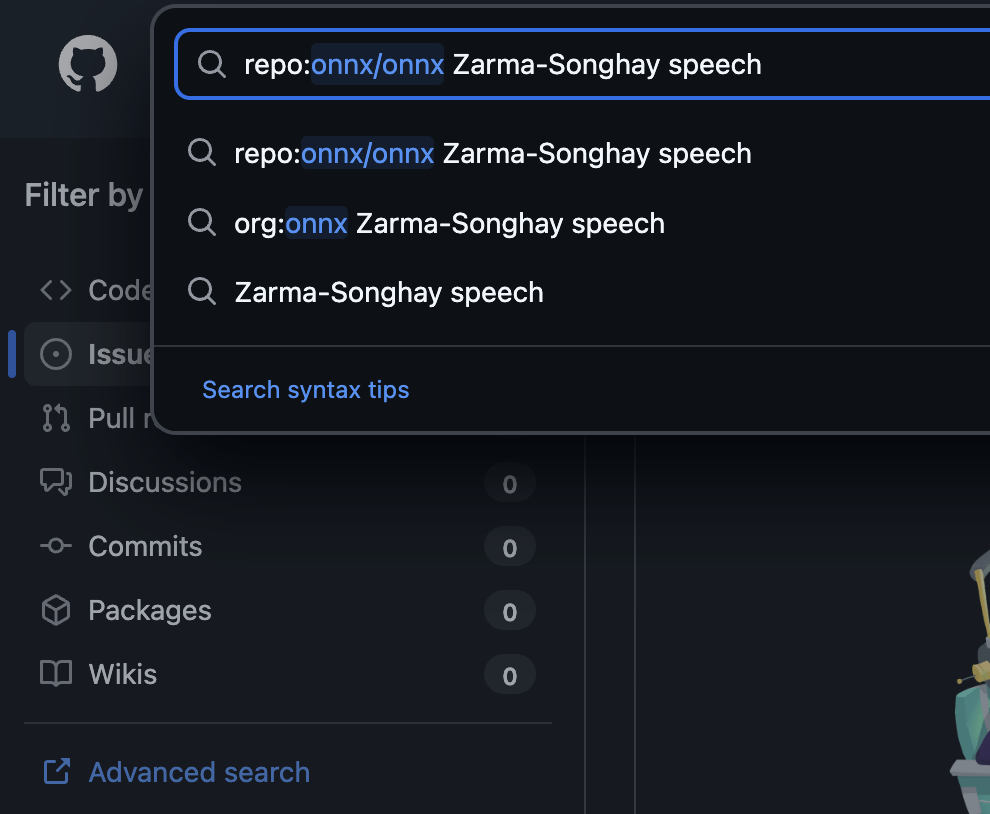Select suggestion repo:onnx/onnx Zarma-Songhay speech

pos(492,153)
